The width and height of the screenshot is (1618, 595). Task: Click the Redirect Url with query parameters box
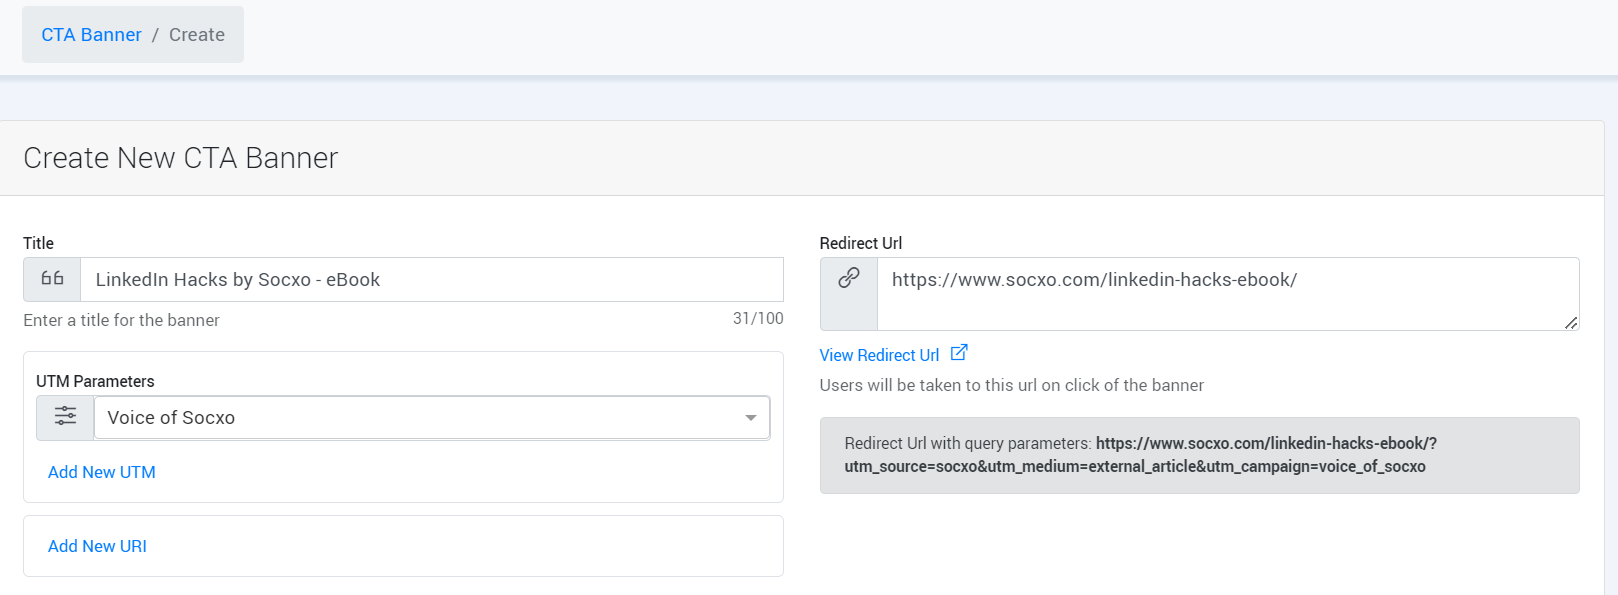(x=1199, y=455)
